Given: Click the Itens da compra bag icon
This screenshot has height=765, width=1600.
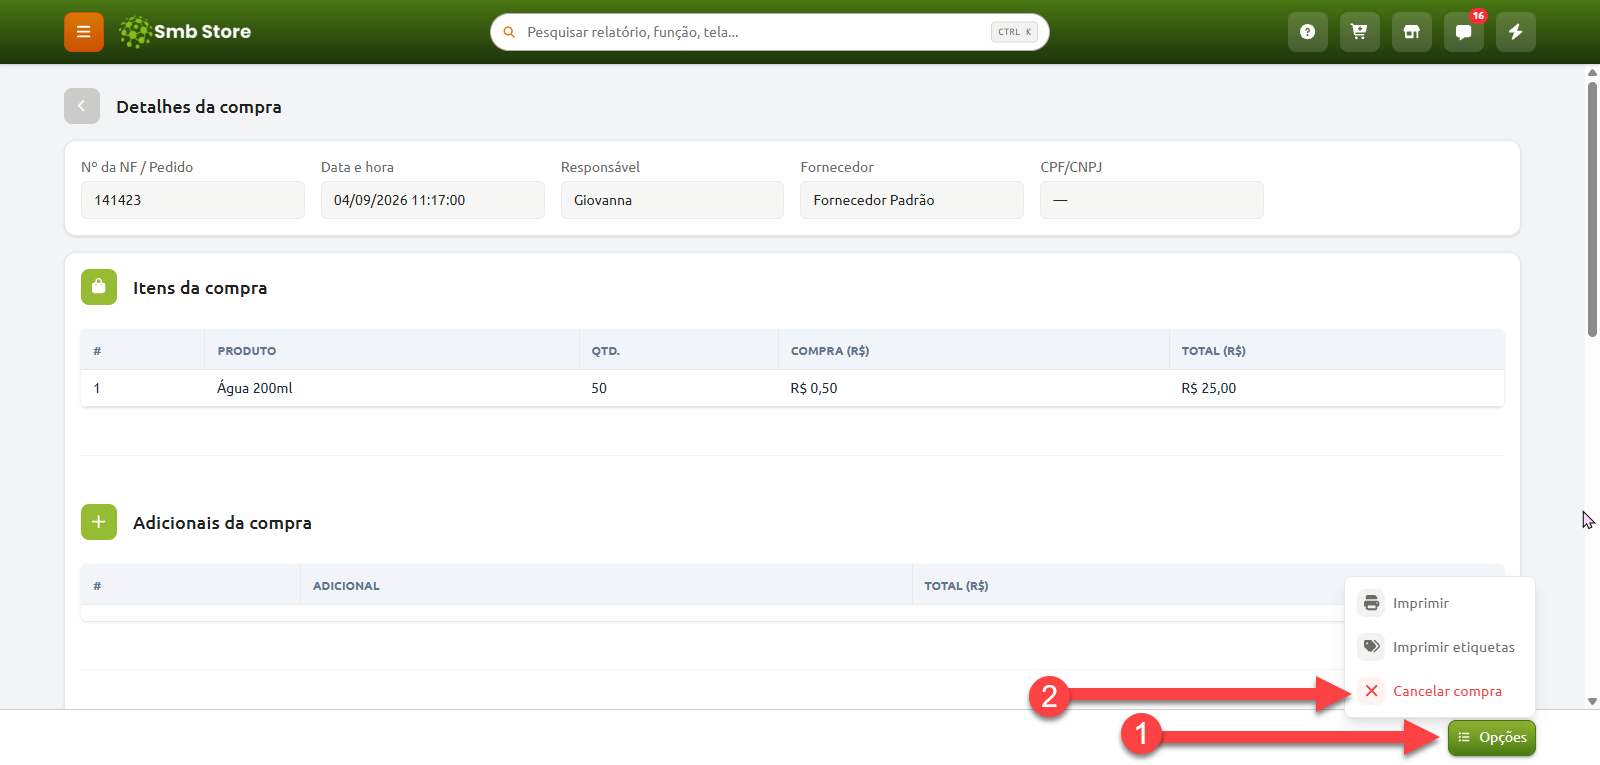Looking at the screenshot, I should (99, 287).
